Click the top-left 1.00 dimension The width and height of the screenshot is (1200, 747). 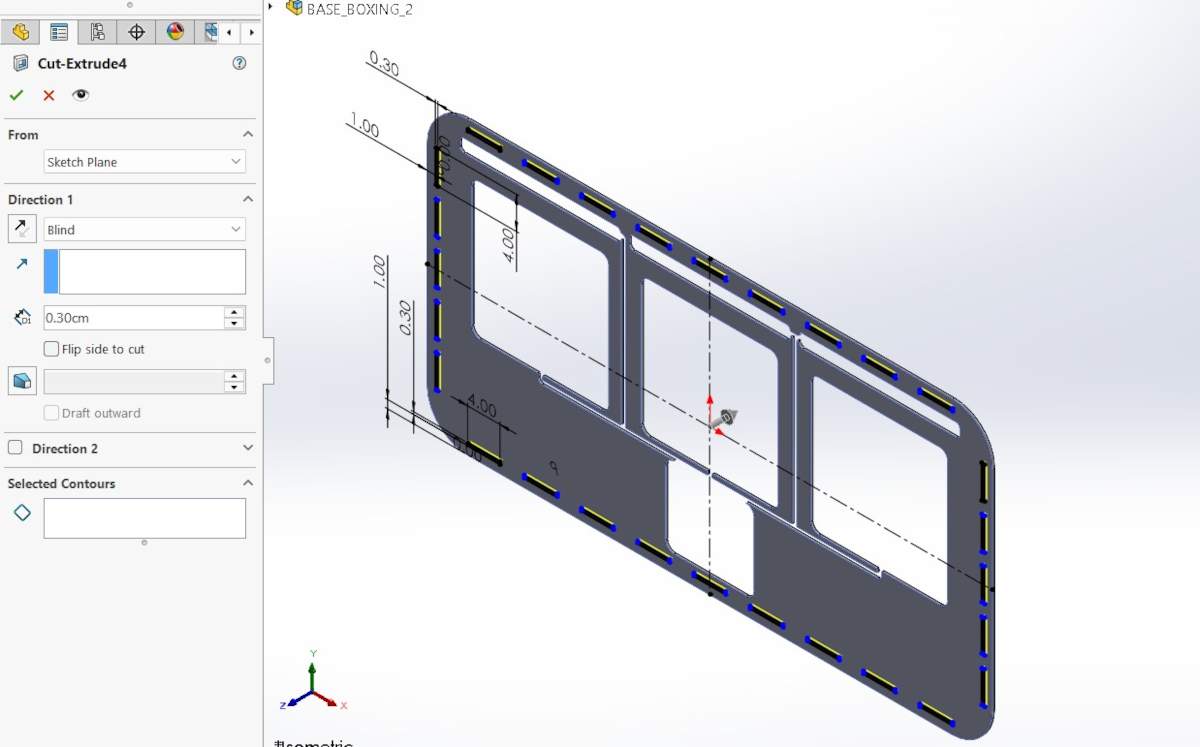click(x=364, y=127)
